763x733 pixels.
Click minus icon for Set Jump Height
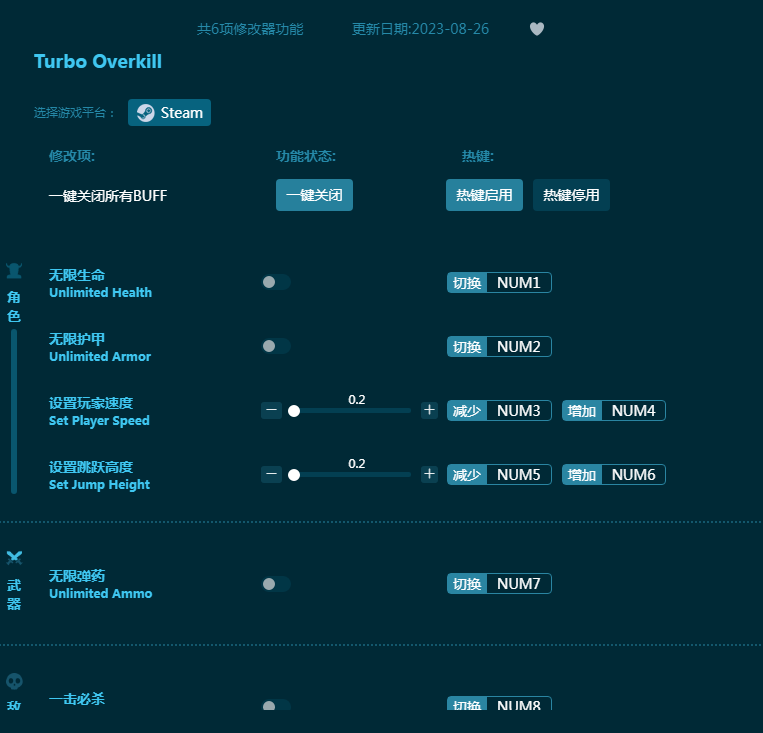pyautogui.click(x=271, y=474)
